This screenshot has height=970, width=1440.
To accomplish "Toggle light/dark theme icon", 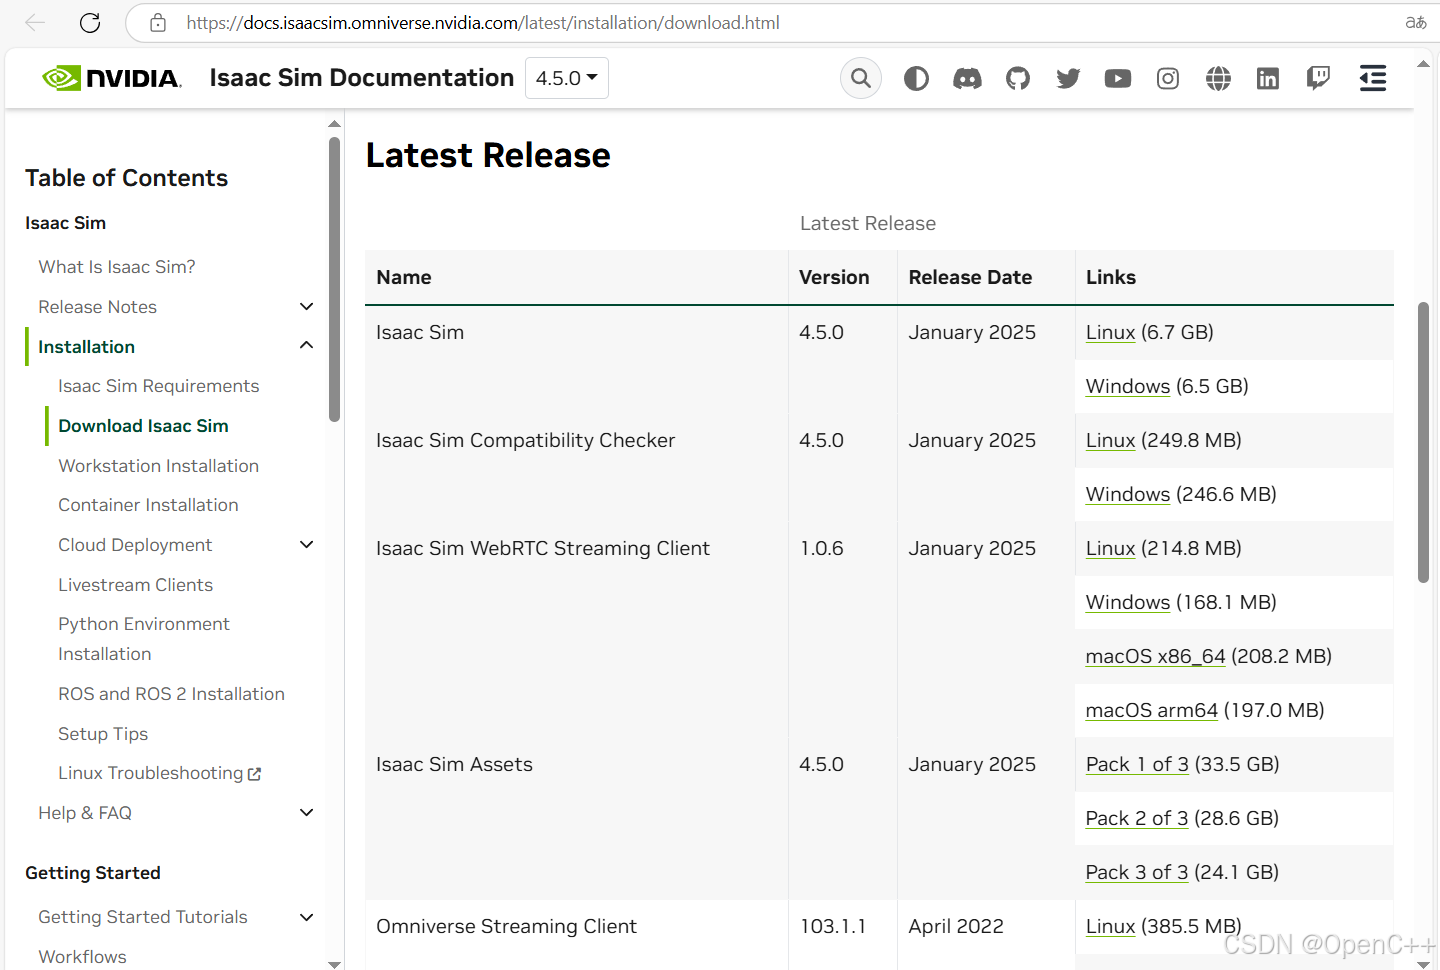I will [x=916, y=78].
